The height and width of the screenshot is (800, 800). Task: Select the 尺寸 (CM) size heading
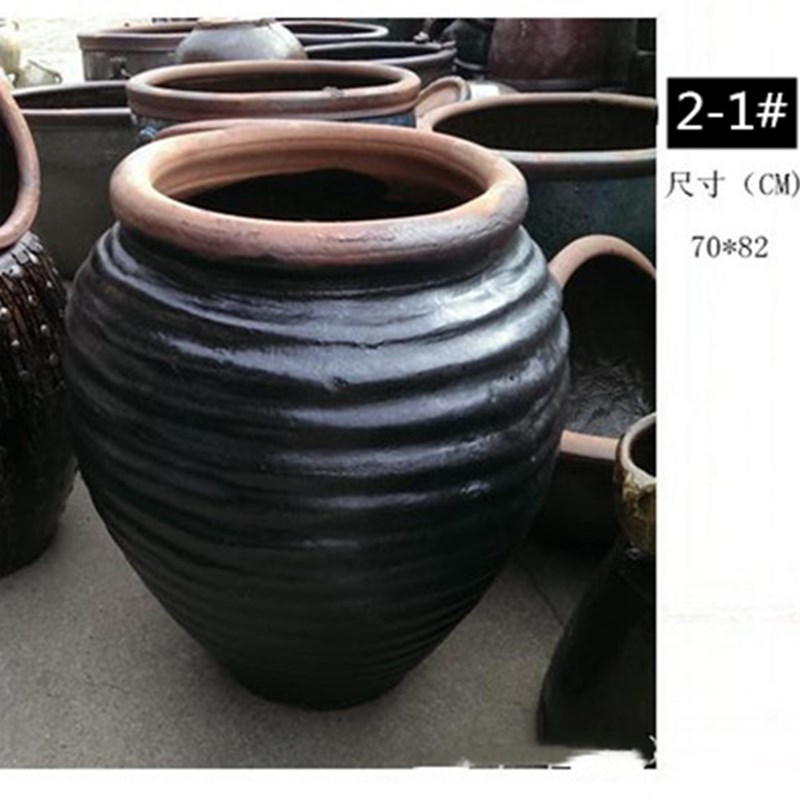(732, 185)
